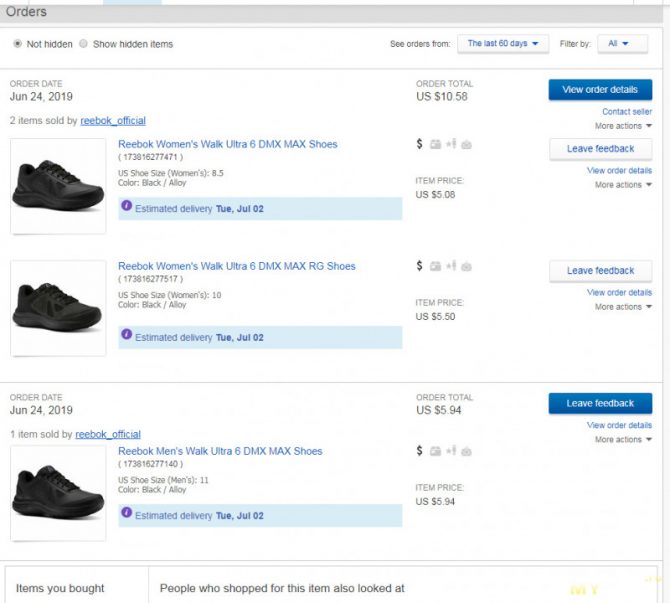Expand More actions for the $5.08 item
Screen dimensions: 670x603
[623, 185]
